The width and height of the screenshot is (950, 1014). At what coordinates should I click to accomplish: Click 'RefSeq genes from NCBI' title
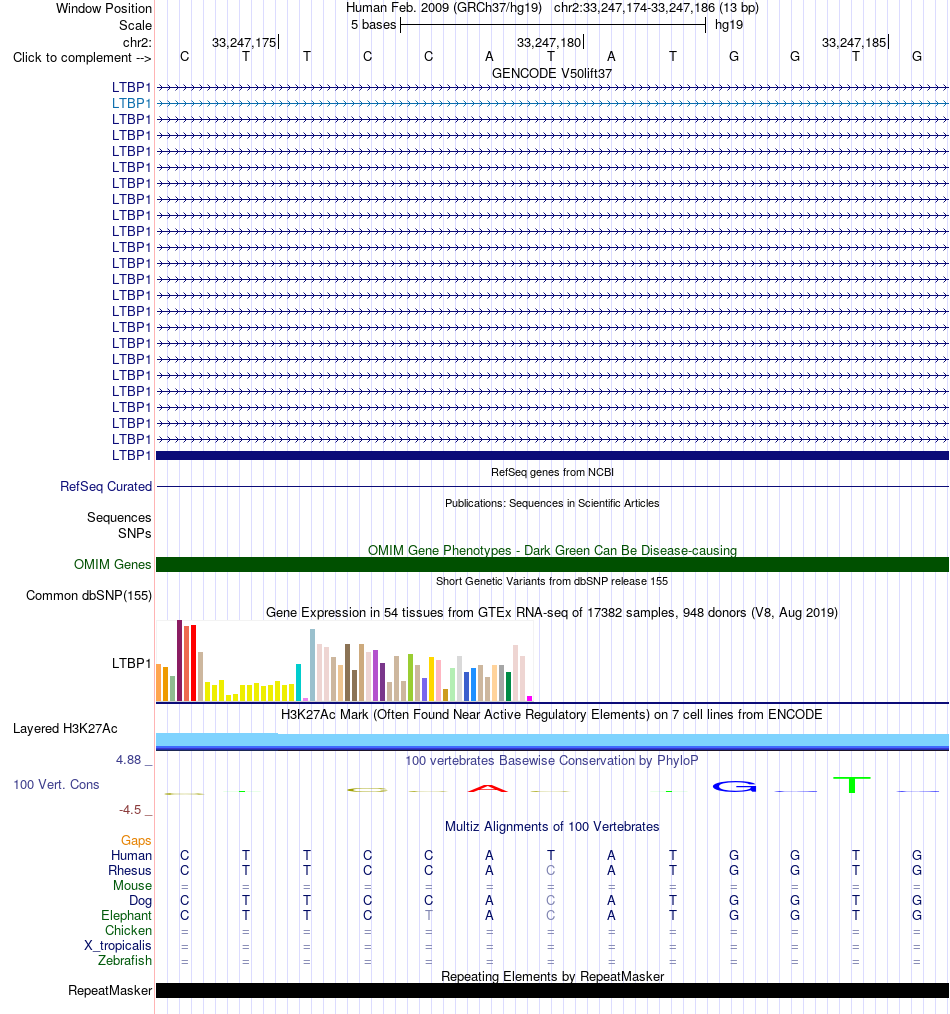[x=552, y=472]
